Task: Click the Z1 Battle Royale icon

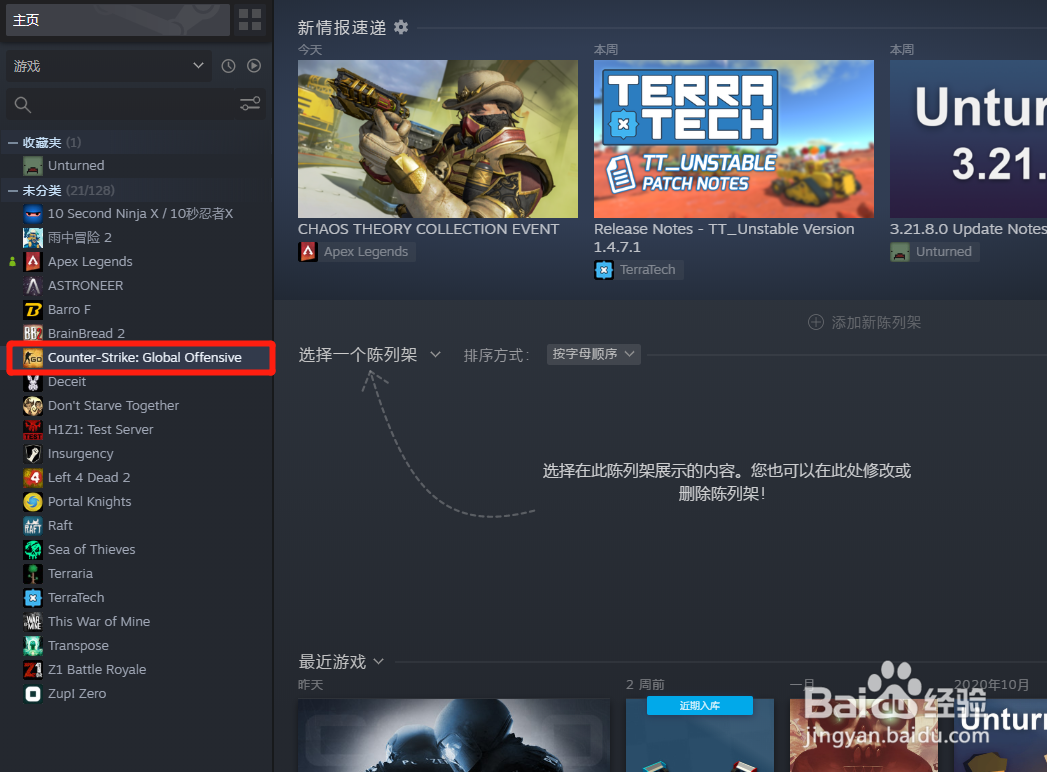Action: (x=33, y=670)
